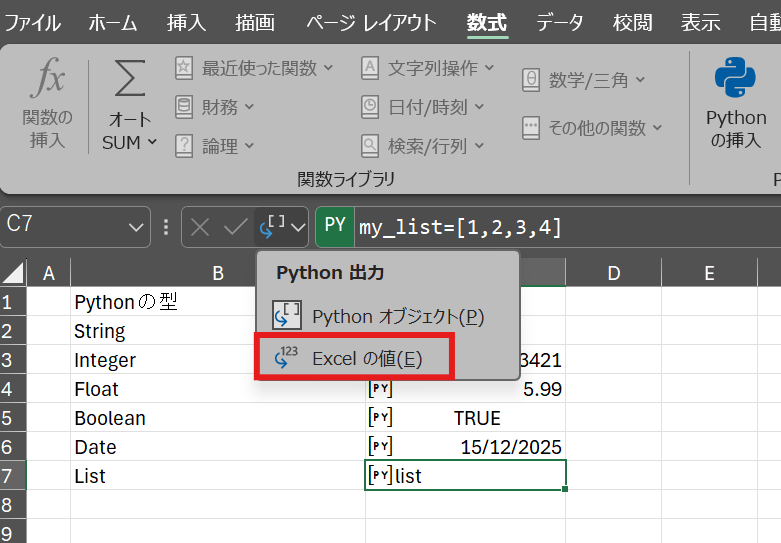
Task: Click the formula text my_list=[1,2,3,4]
Action: 460,227
